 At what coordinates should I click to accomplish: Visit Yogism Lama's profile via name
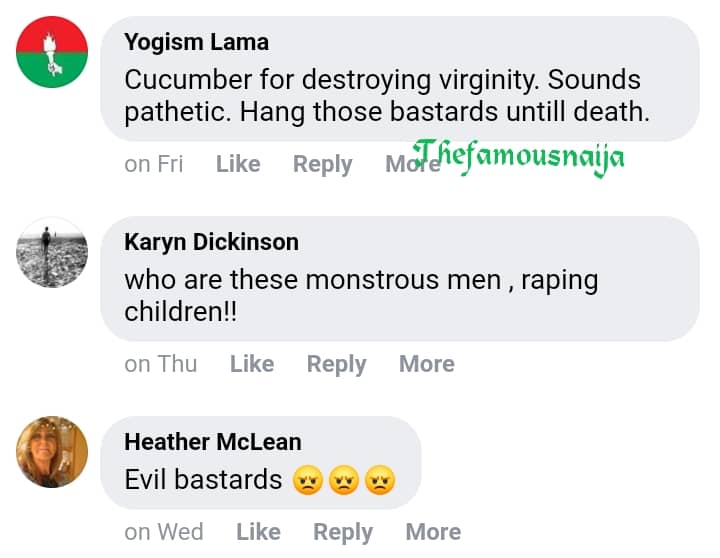click(x=196, y=42)
